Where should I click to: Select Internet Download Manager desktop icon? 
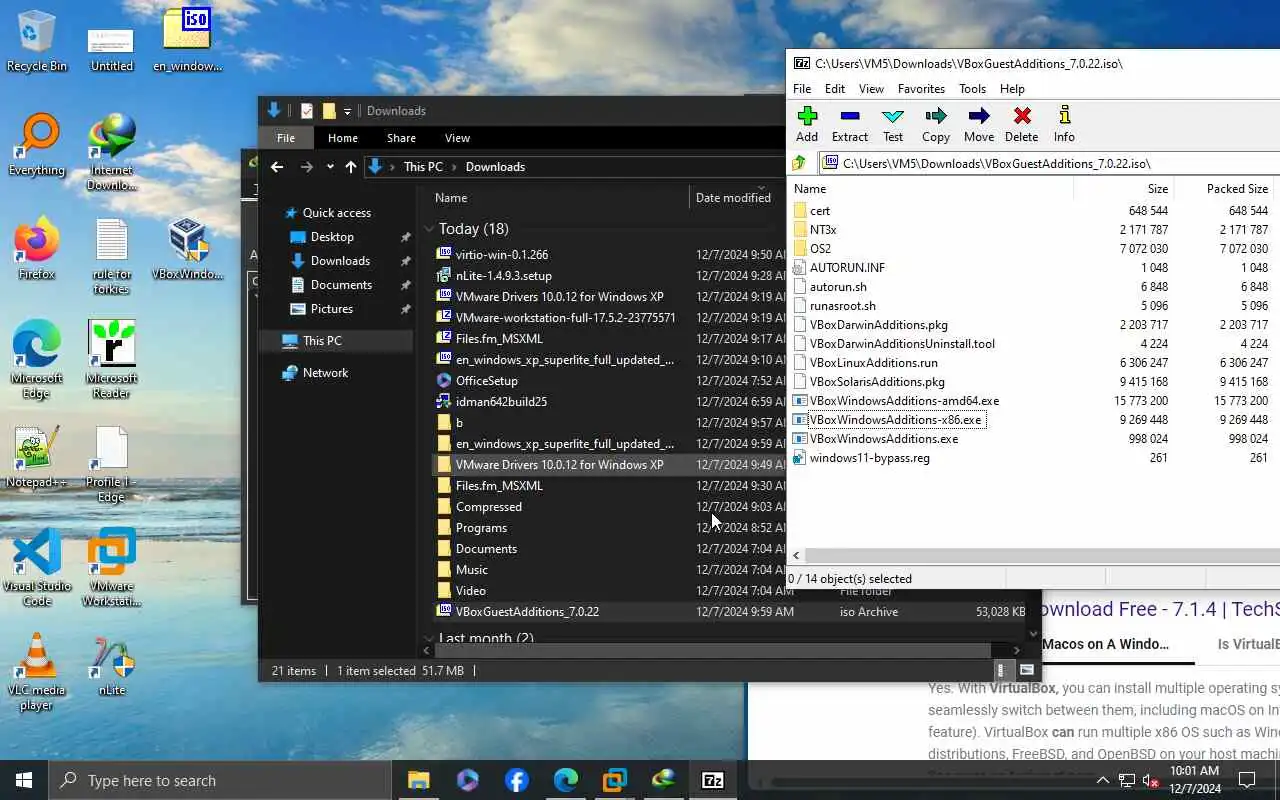tap(111, 153)
